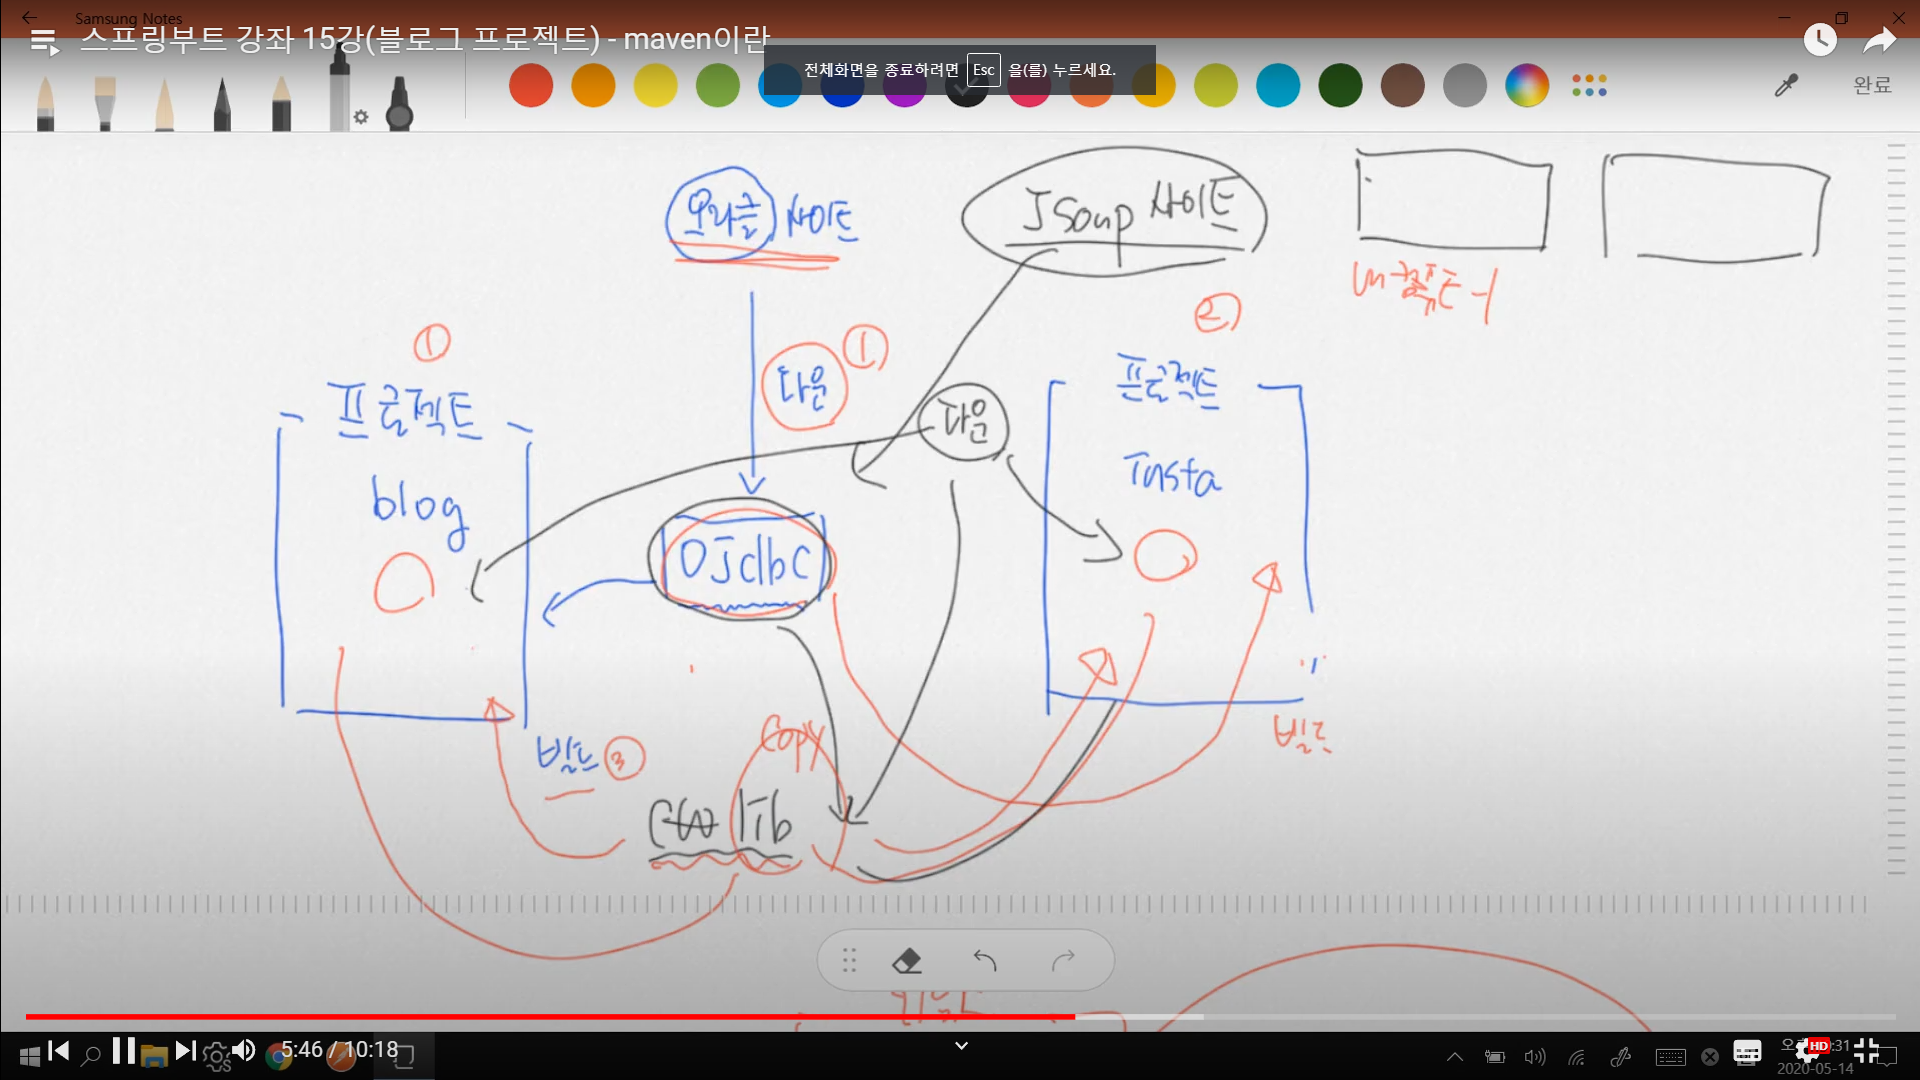Viewport: 1920px width, 1080px height.
Task: Click the redo arrow
Action: (x=1063, y=961)
